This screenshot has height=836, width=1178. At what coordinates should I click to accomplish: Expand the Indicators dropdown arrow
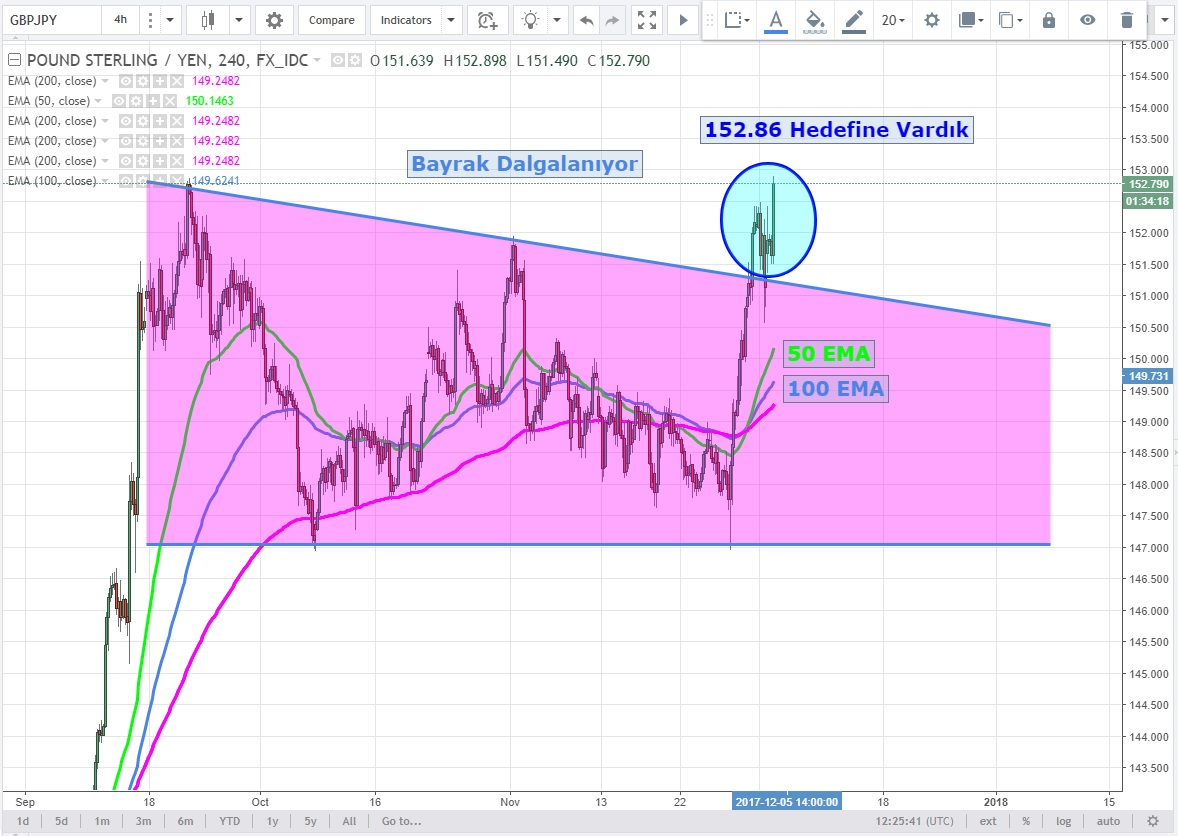451,20
